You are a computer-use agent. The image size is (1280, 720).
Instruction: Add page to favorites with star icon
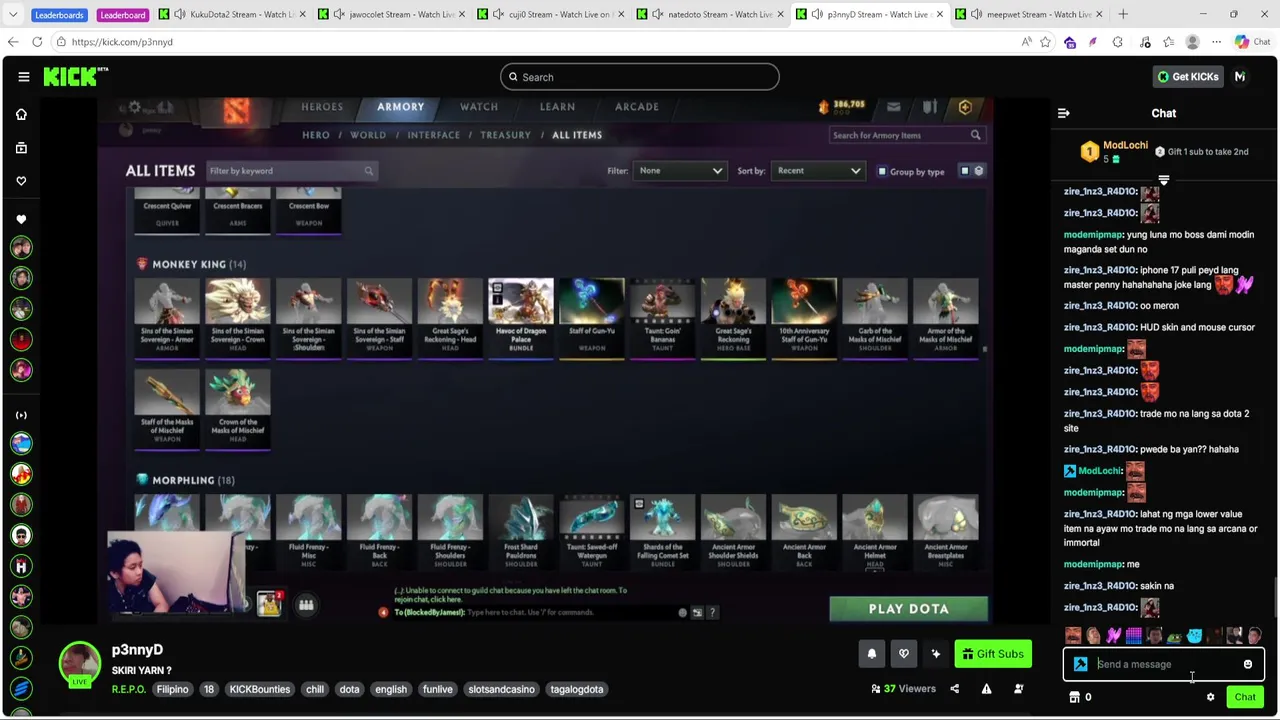(x=1045, y=42)
